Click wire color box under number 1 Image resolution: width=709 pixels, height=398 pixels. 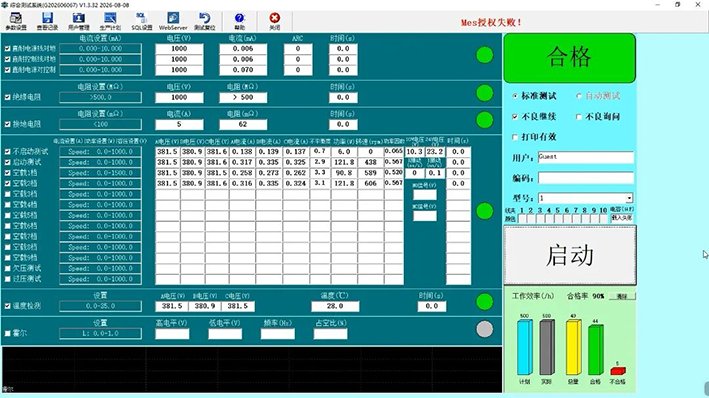(522, 218)
